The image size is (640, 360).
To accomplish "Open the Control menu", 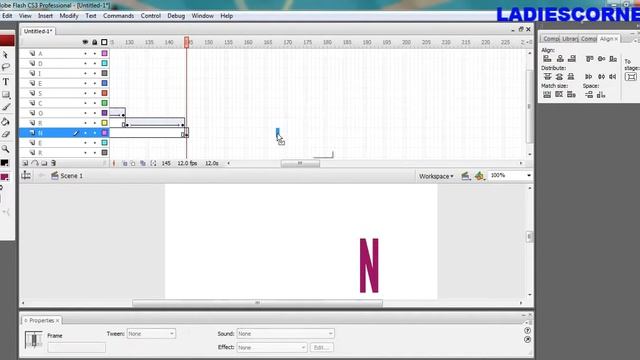I will tap(151, 16).
